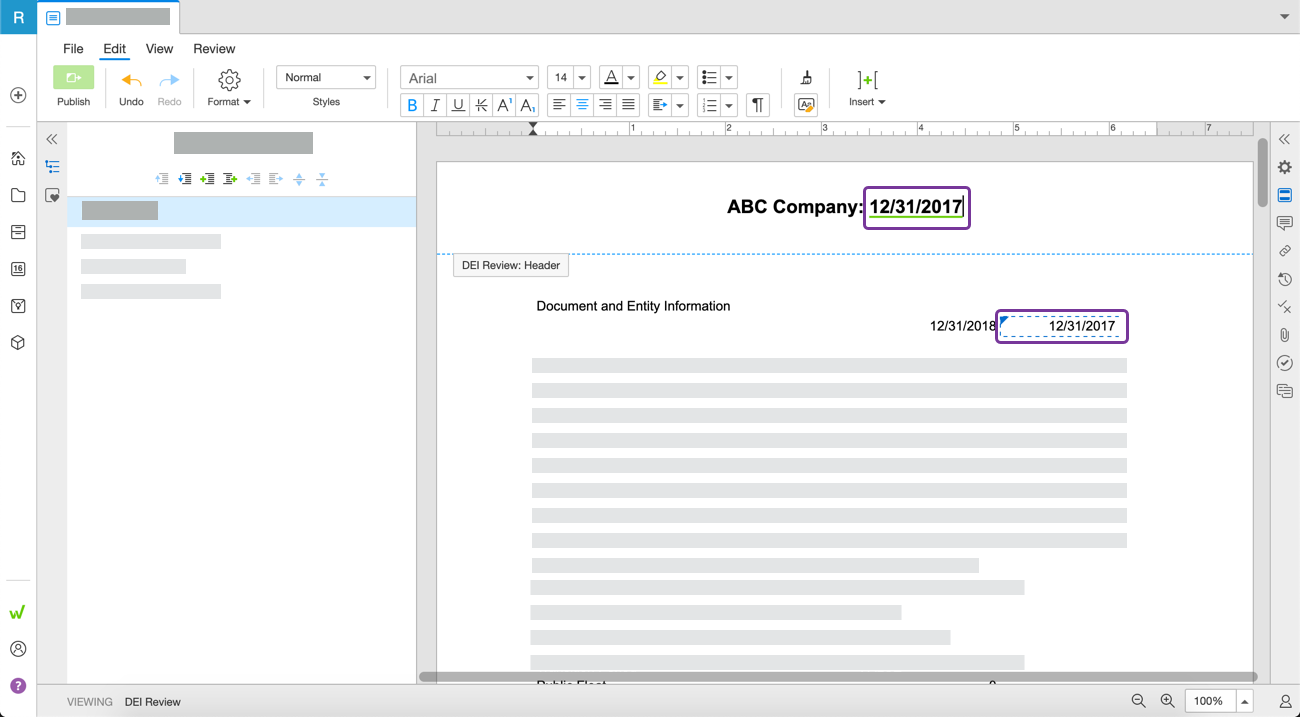Open the comments panel in right sidebar
The height and width of the screenshot is (717, 1300).
coord(1285,223)
